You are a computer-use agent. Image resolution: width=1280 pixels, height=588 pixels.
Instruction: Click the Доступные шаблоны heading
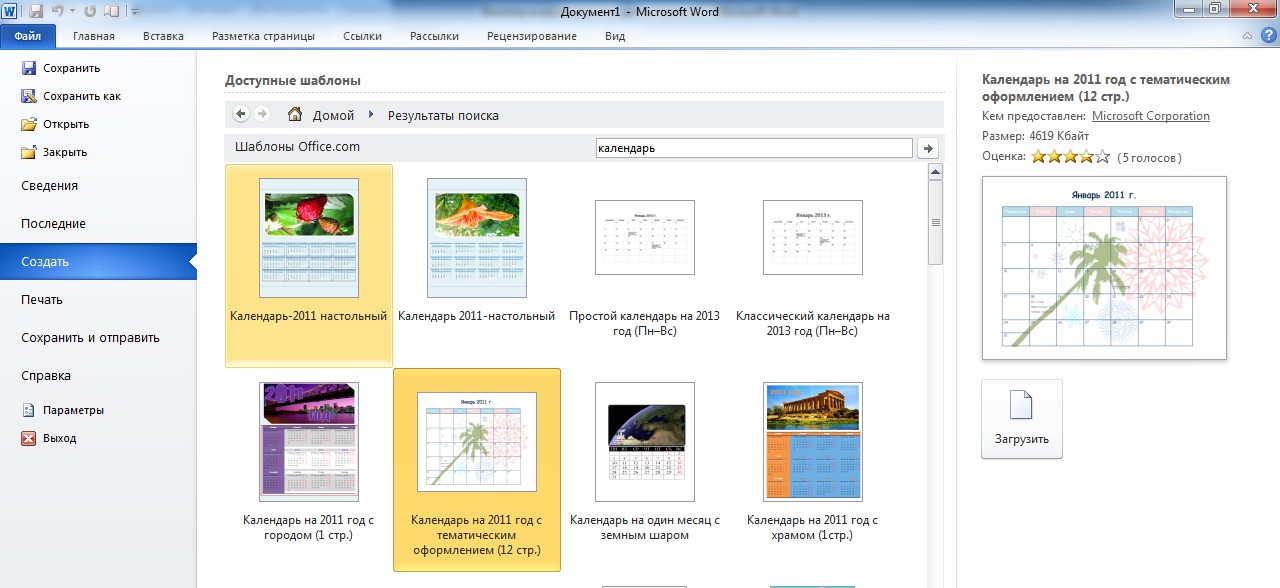[x=293, y=80]
